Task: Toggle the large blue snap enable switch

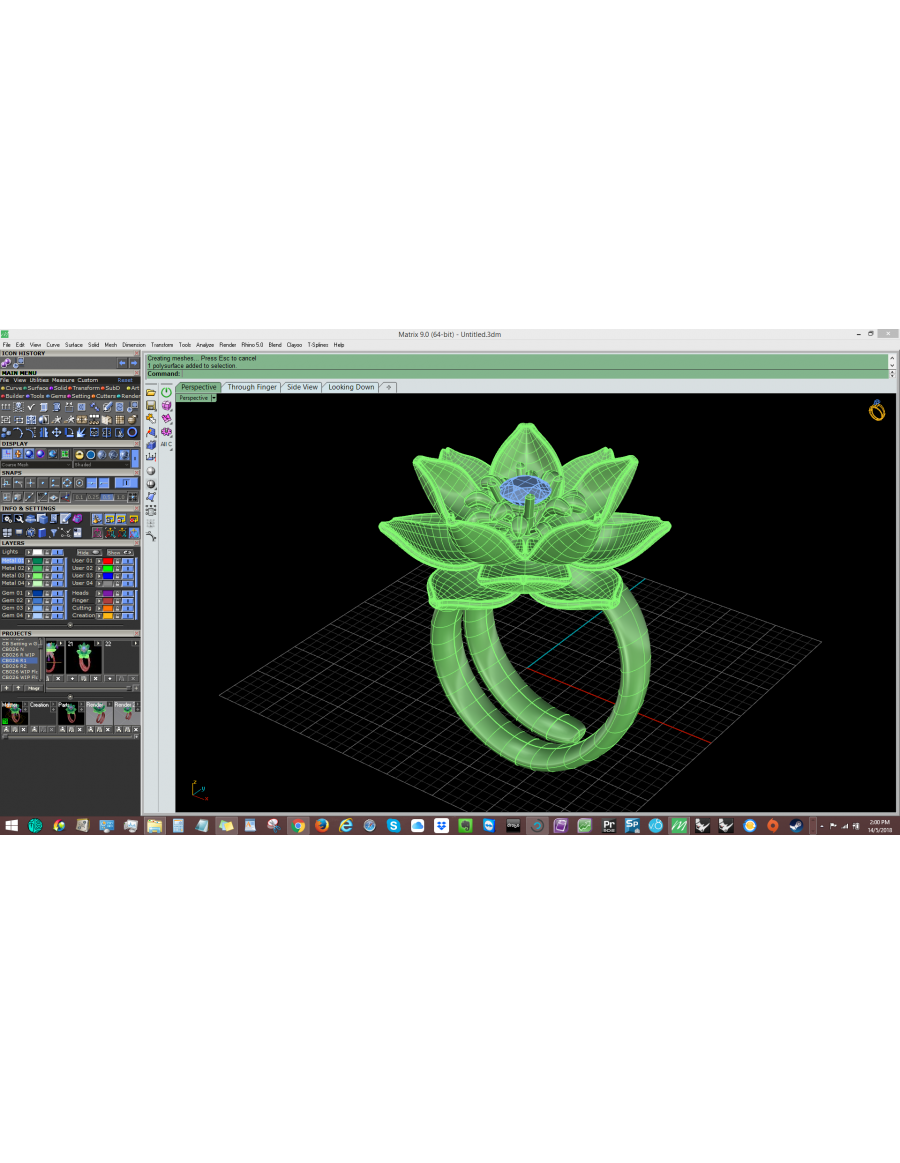Action: 126,483
